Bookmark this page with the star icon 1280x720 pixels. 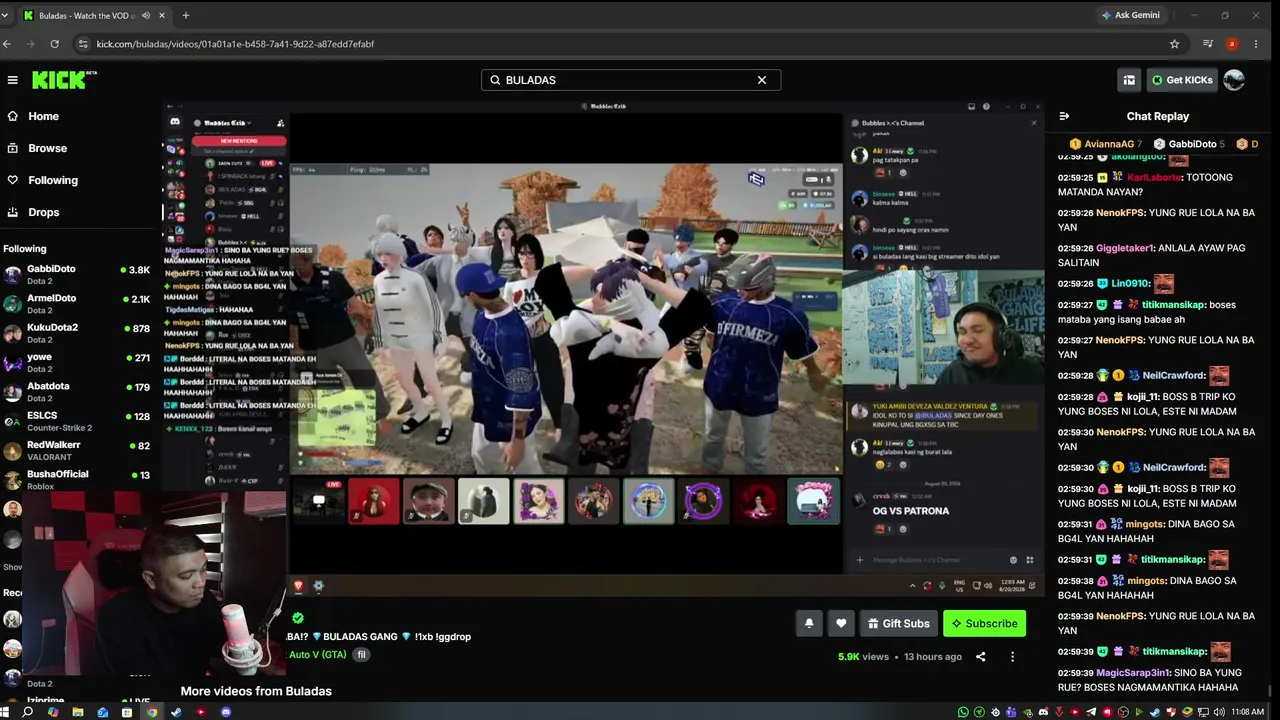[x=1174, y=44]
